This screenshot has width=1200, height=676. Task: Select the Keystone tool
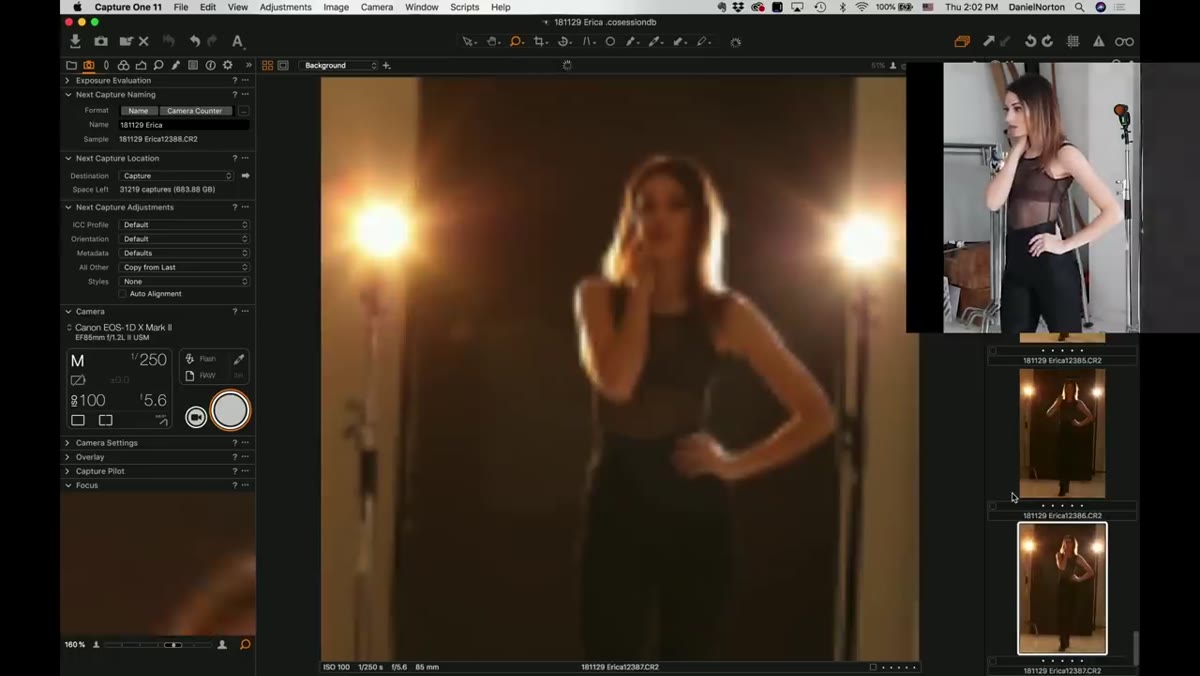[588, 41]
